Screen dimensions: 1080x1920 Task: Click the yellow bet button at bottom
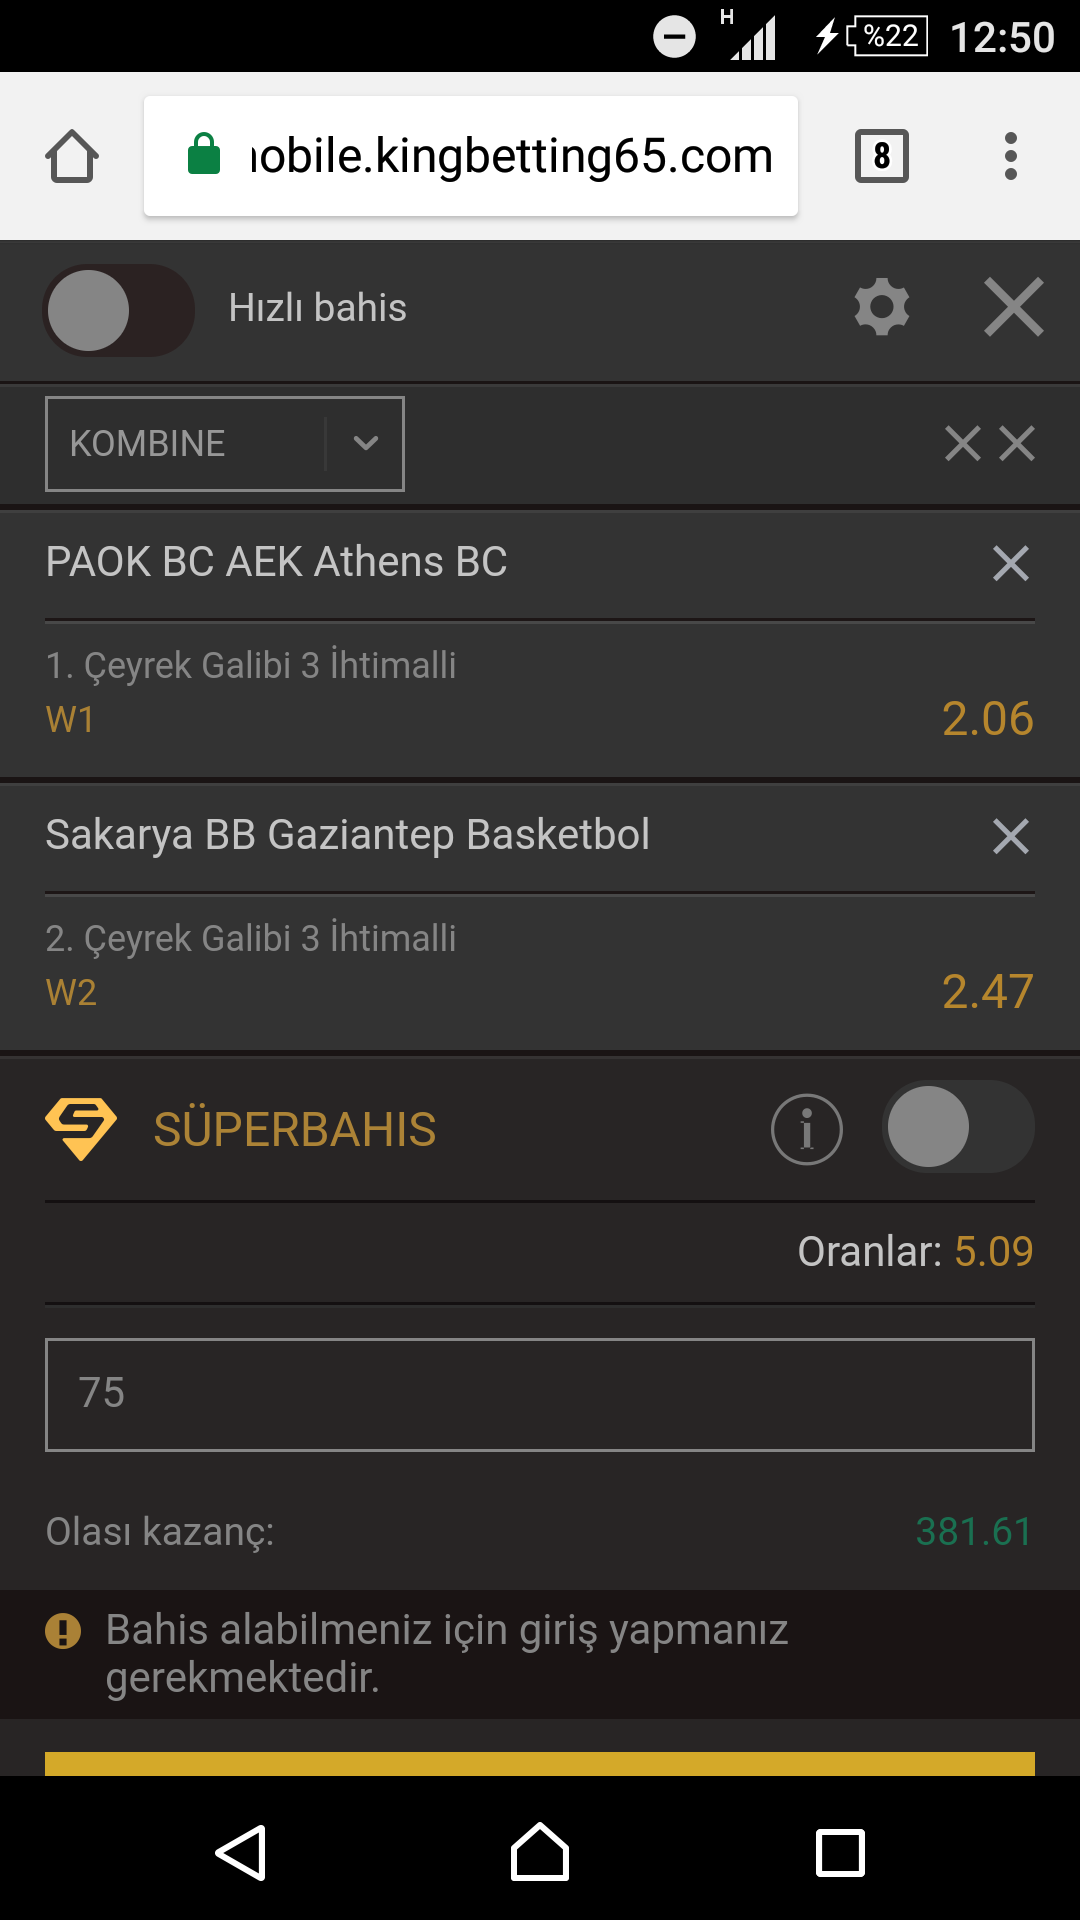540,1764
